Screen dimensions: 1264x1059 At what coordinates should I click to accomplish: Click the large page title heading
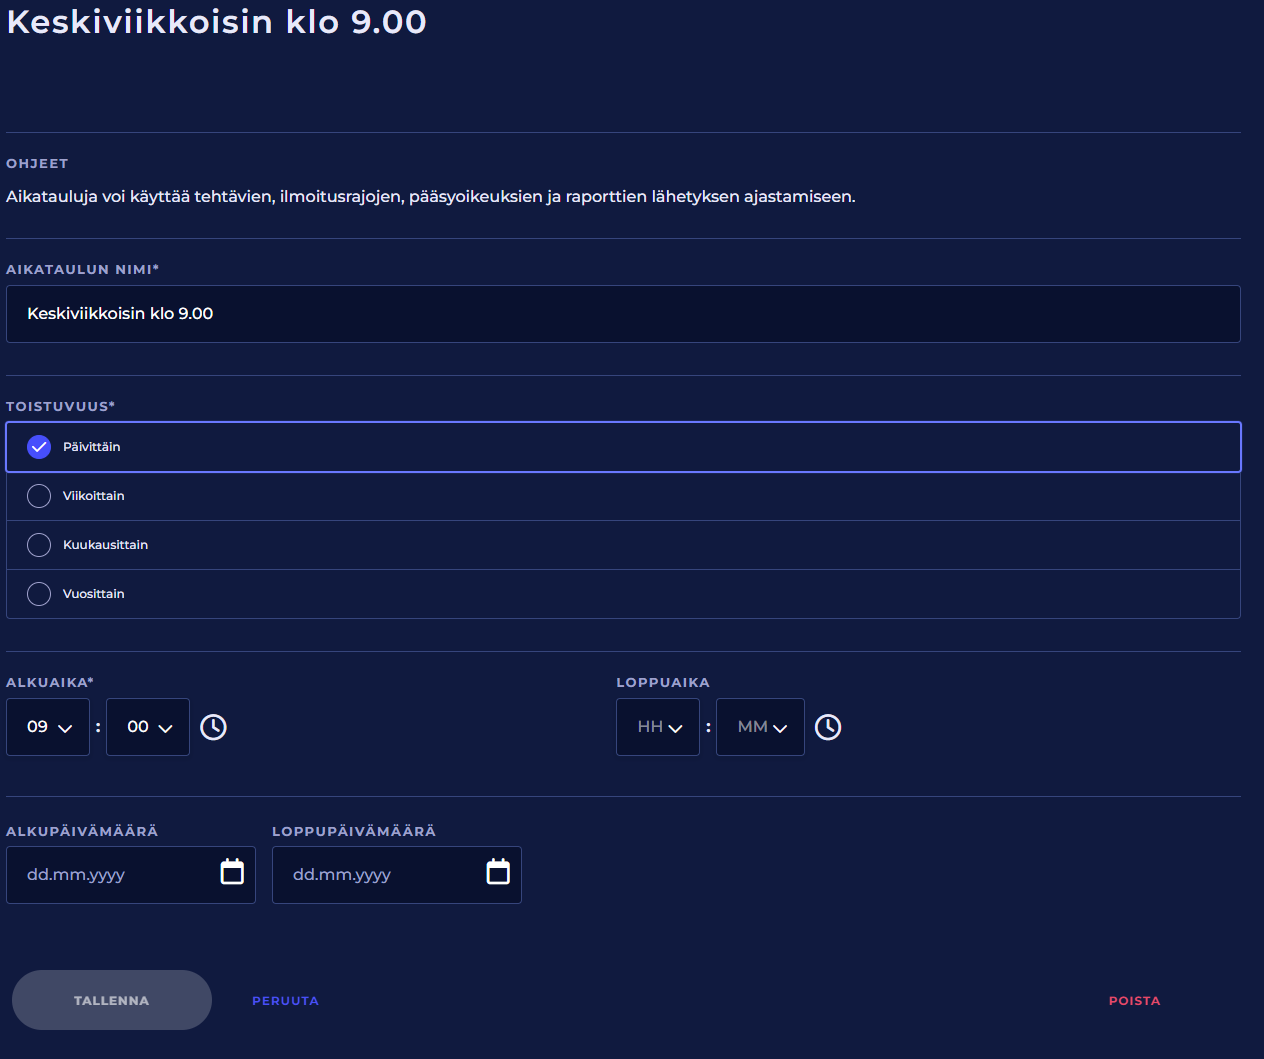click(x=217, y=22)
